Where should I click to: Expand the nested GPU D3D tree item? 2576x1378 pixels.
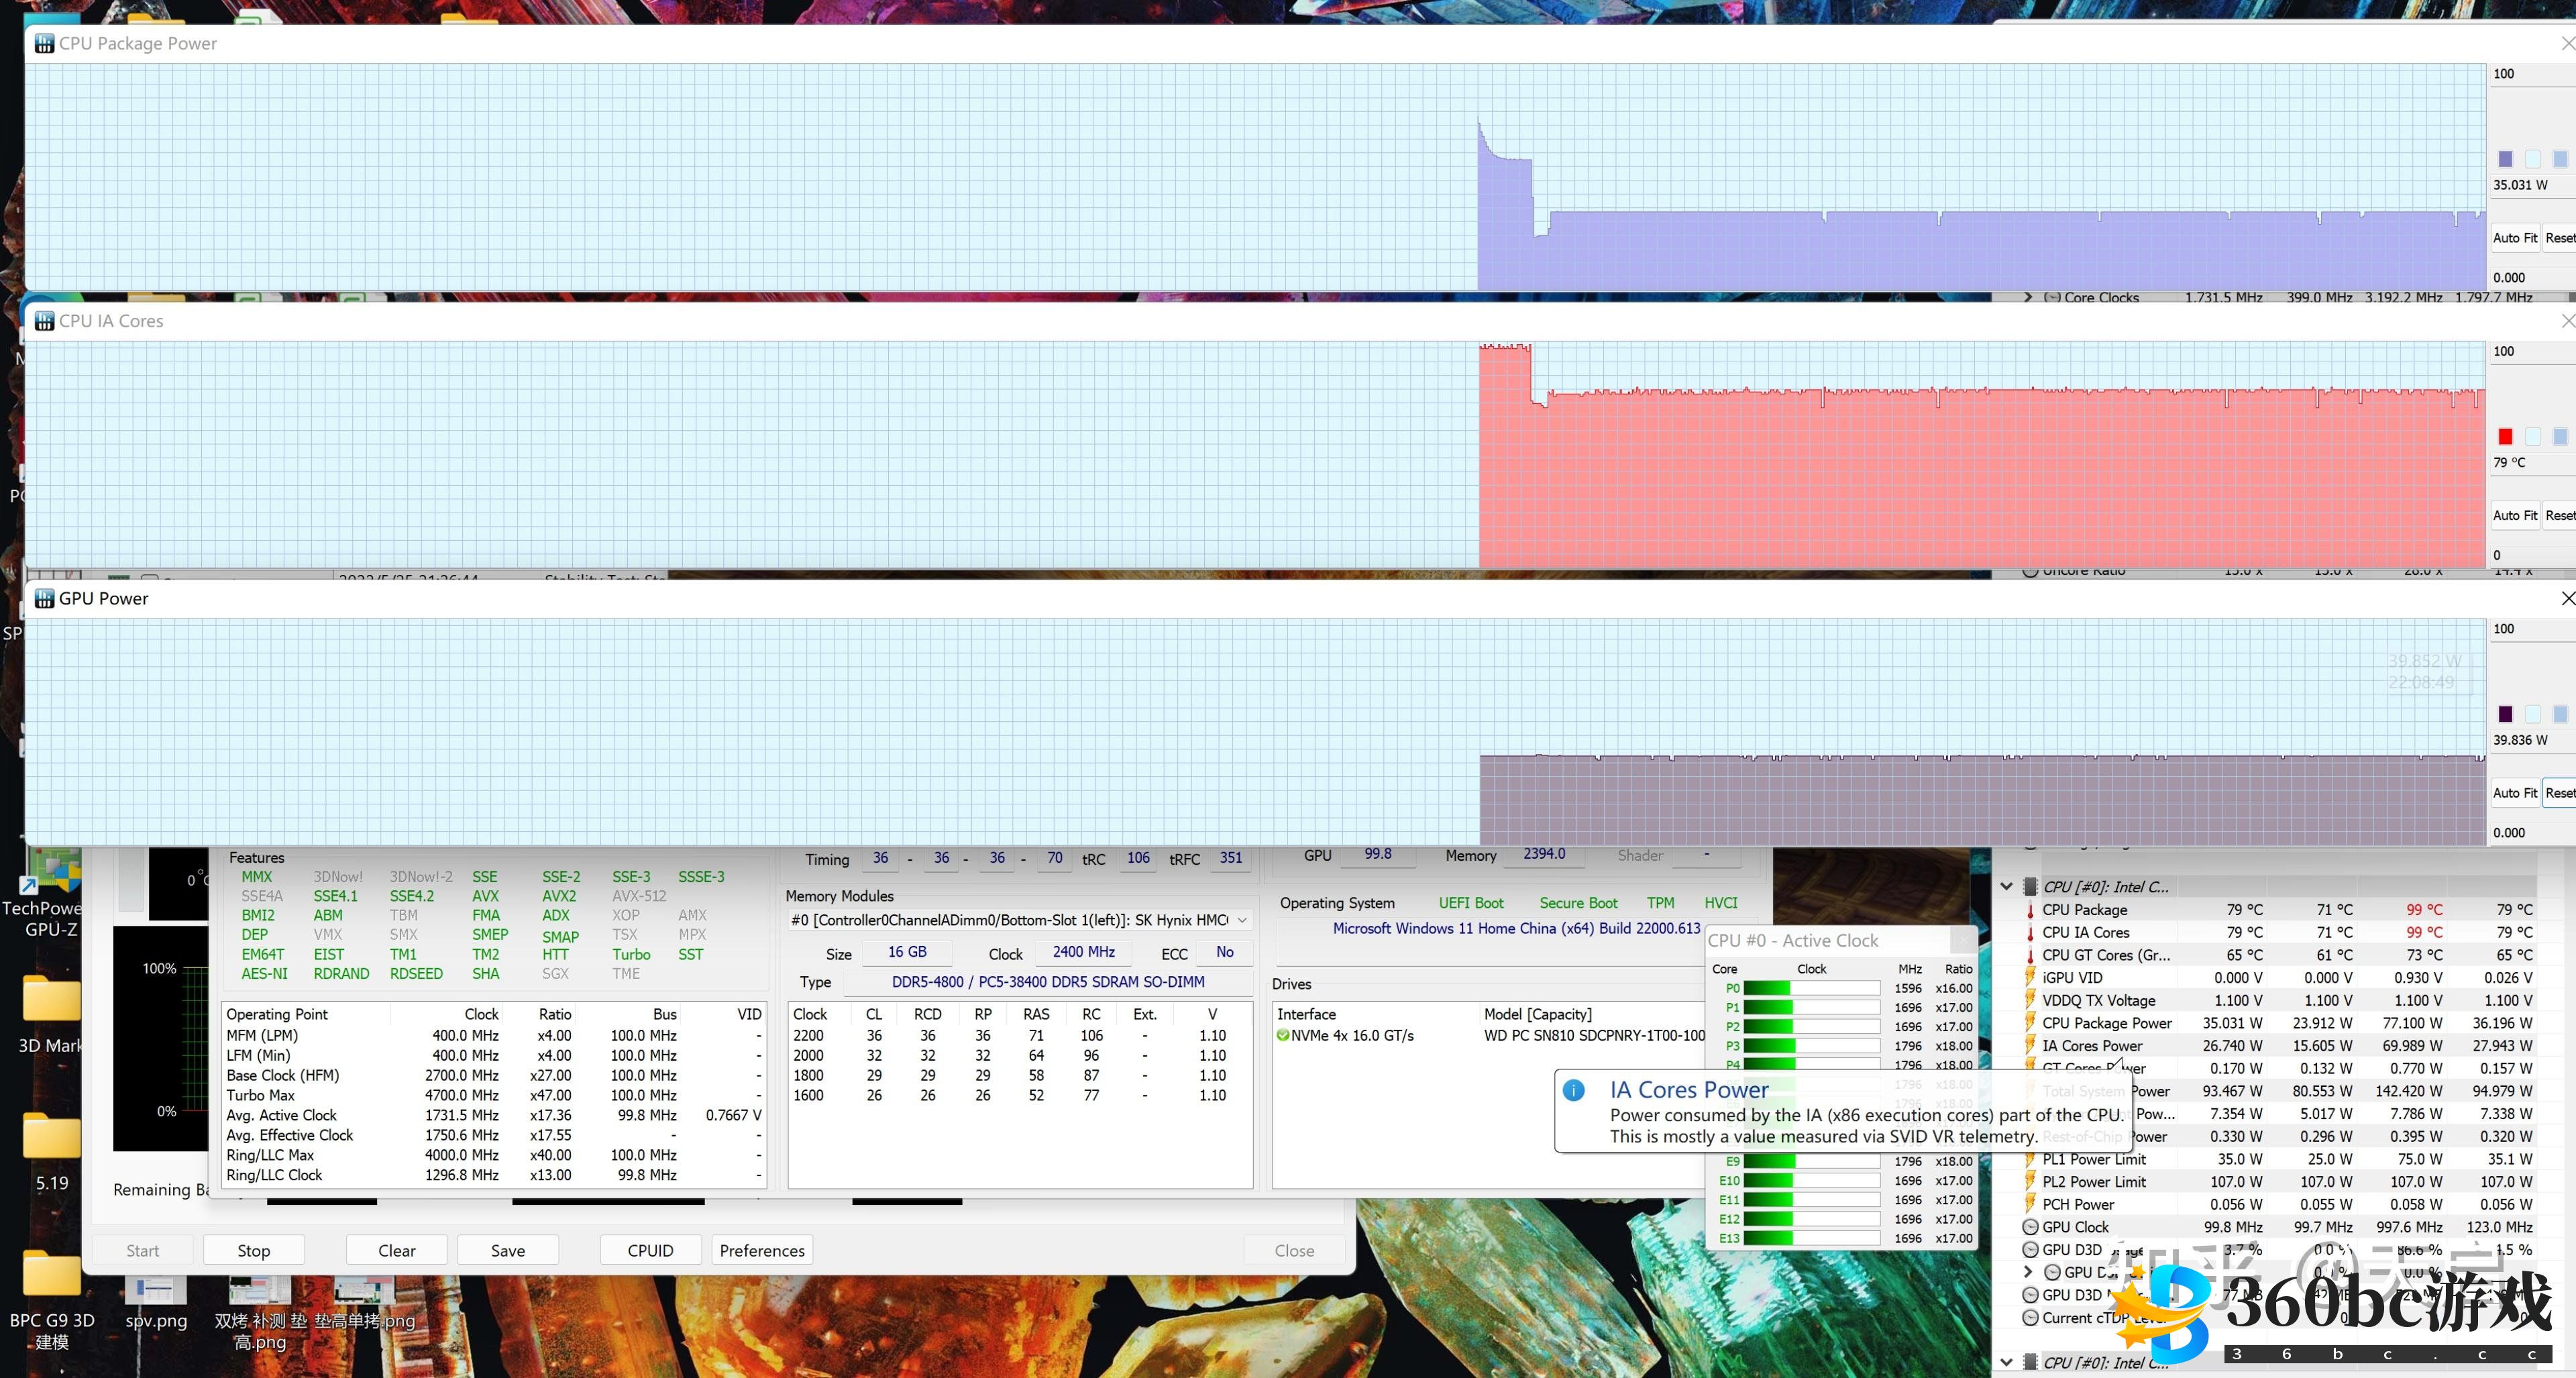click(2027, 1272)
